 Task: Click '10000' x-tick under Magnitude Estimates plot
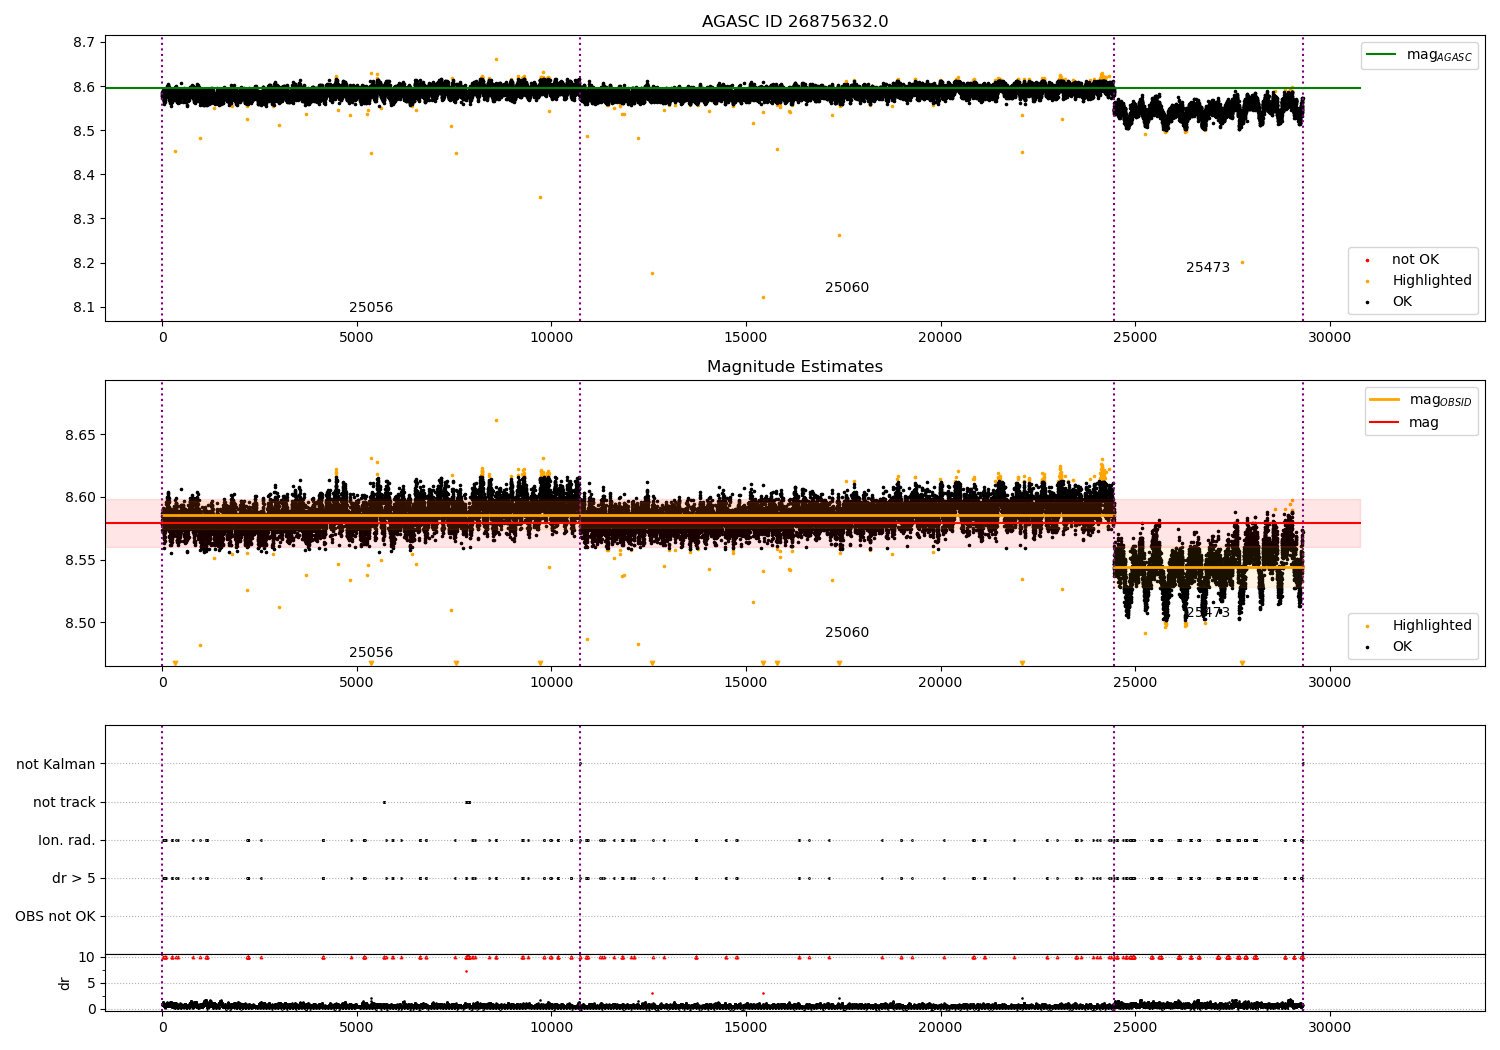click(551, 683)
